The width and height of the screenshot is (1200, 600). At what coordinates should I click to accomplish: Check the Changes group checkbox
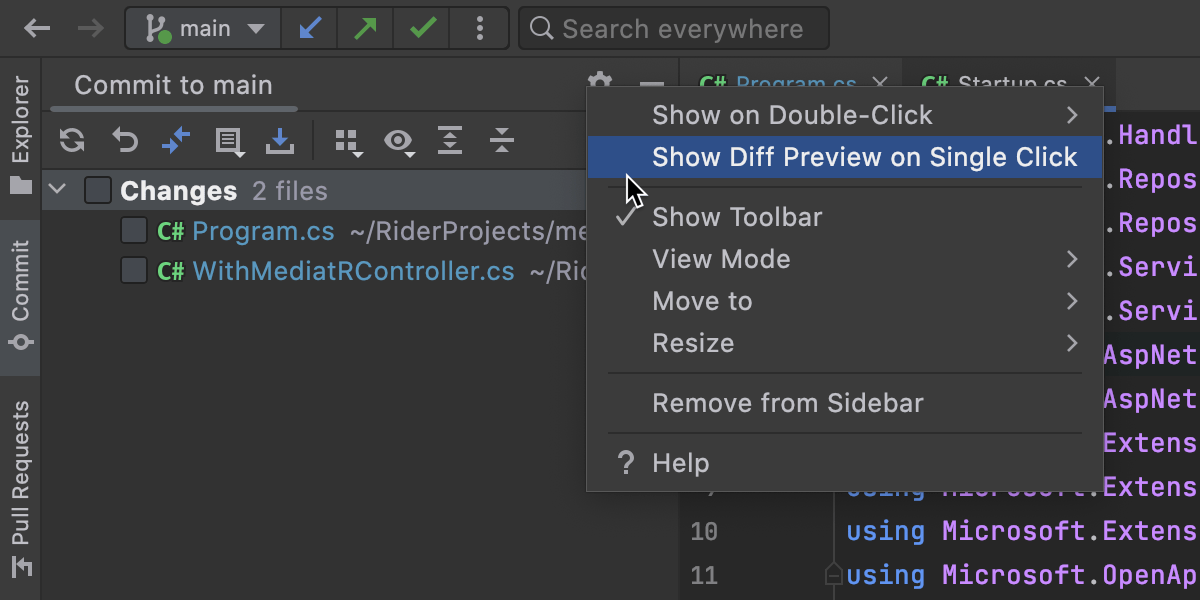(x=97, y=190)
